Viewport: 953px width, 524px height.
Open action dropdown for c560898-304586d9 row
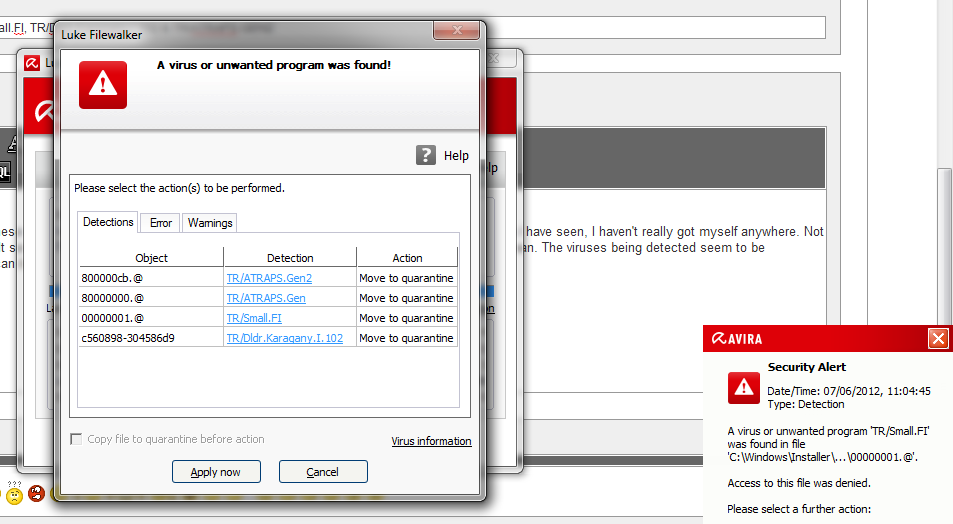pyautogui.click(x=407, y=338)
